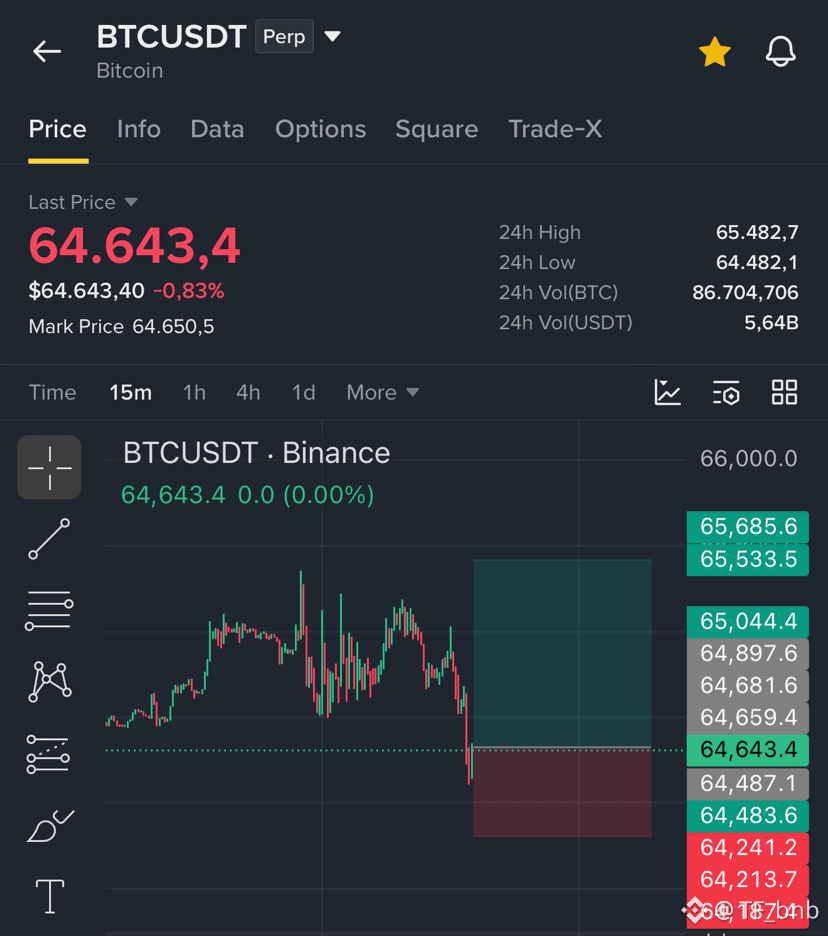
Task: Click the 65,044.4 green price label
Action: pos(747,621)
